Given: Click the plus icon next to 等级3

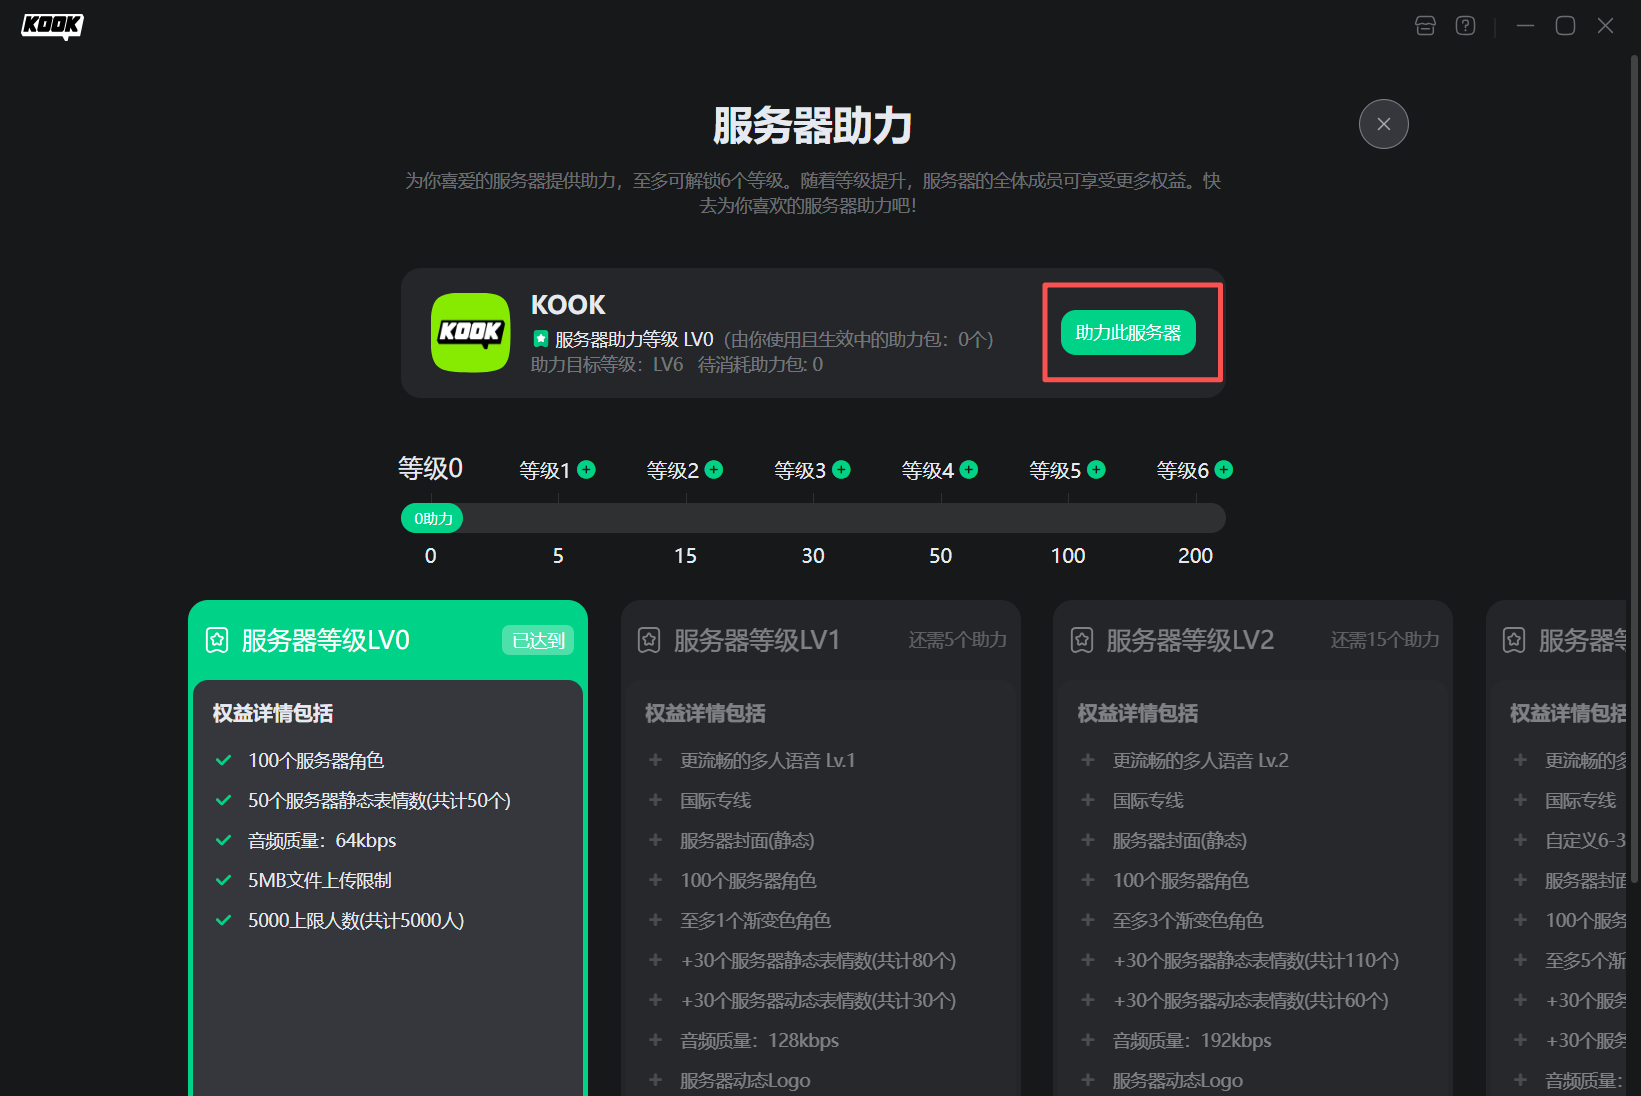Looking at the screenshot, I should tap(842, 470).
